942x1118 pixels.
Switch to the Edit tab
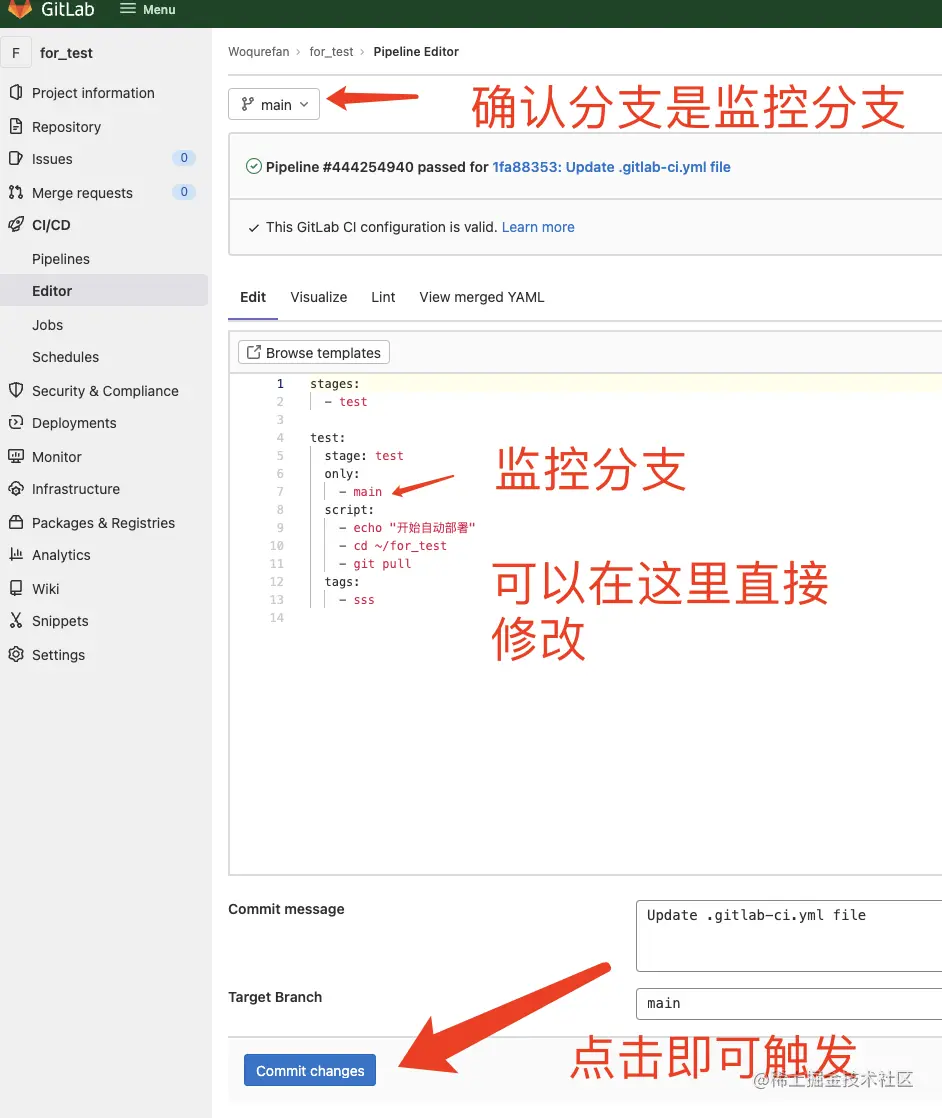[252, 297]
